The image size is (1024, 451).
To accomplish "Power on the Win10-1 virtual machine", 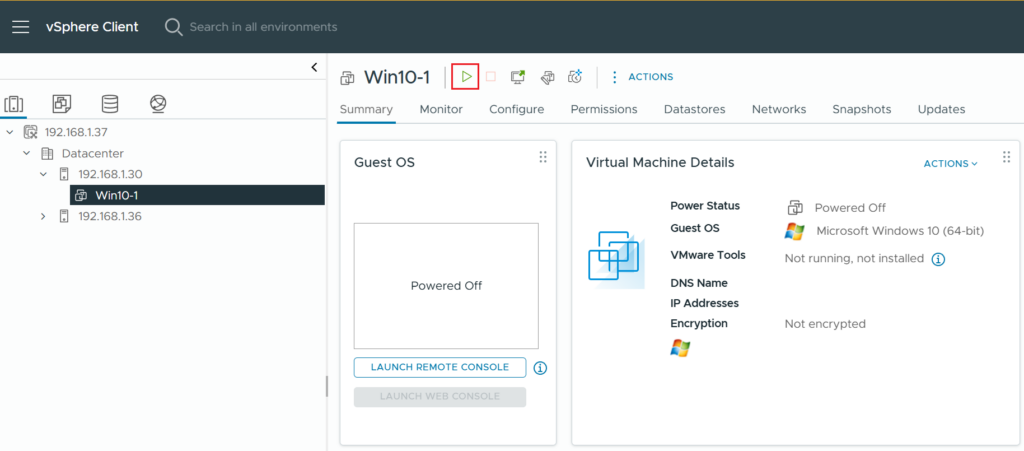I will (466, 77).
